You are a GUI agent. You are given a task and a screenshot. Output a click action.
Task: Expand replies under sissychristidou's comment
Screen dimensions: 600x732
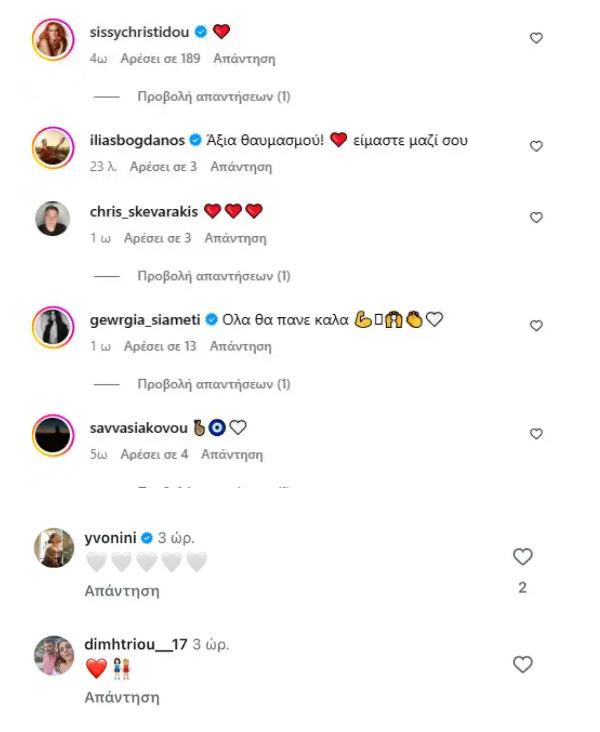point(213,97)
